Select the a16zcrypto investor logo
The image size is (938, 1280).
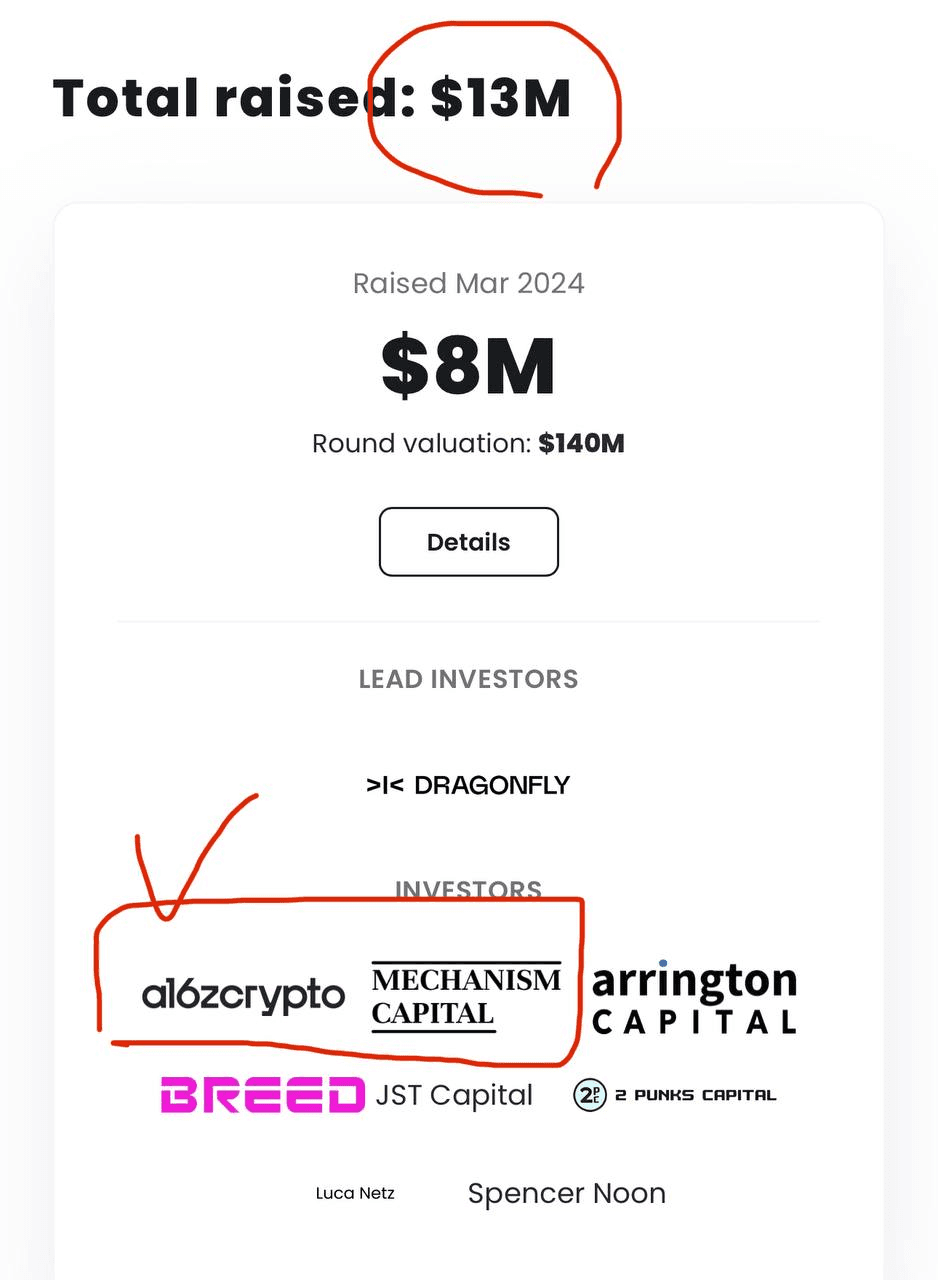(x=243, y=996)
